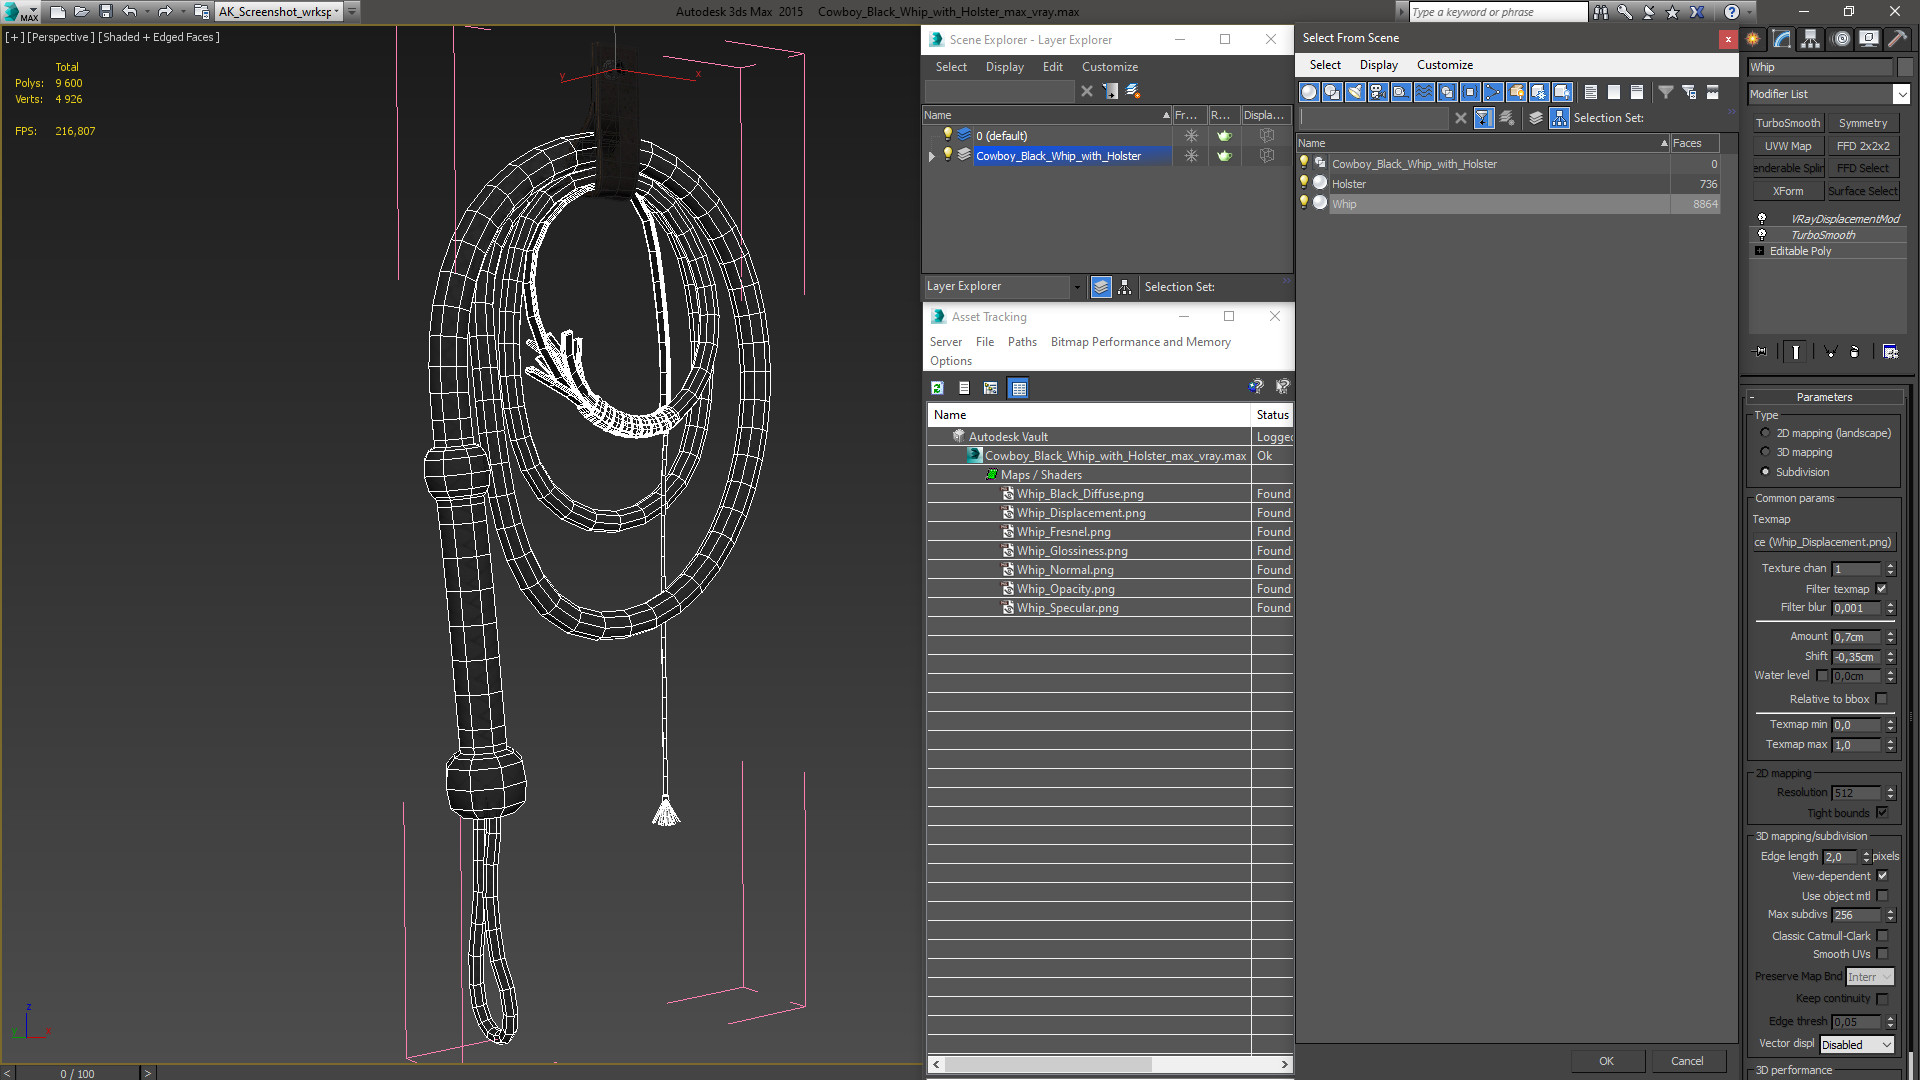This screenshot has width=1920, height=1080.
Task: Click Create New Layer icon in Layer Explorer
Action: click(1133, 91)
